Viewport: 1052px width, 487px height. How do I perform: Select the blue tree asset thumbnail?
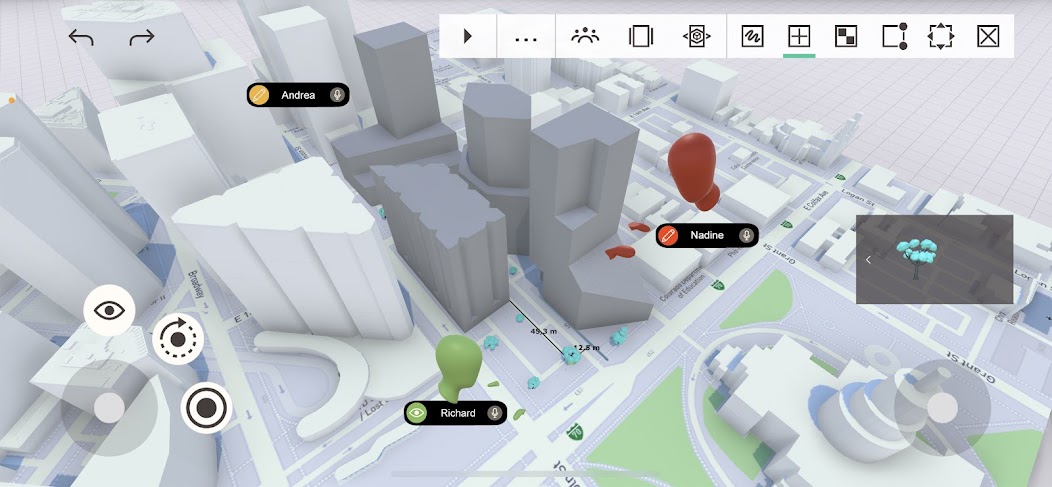click(x=915, y=259)
